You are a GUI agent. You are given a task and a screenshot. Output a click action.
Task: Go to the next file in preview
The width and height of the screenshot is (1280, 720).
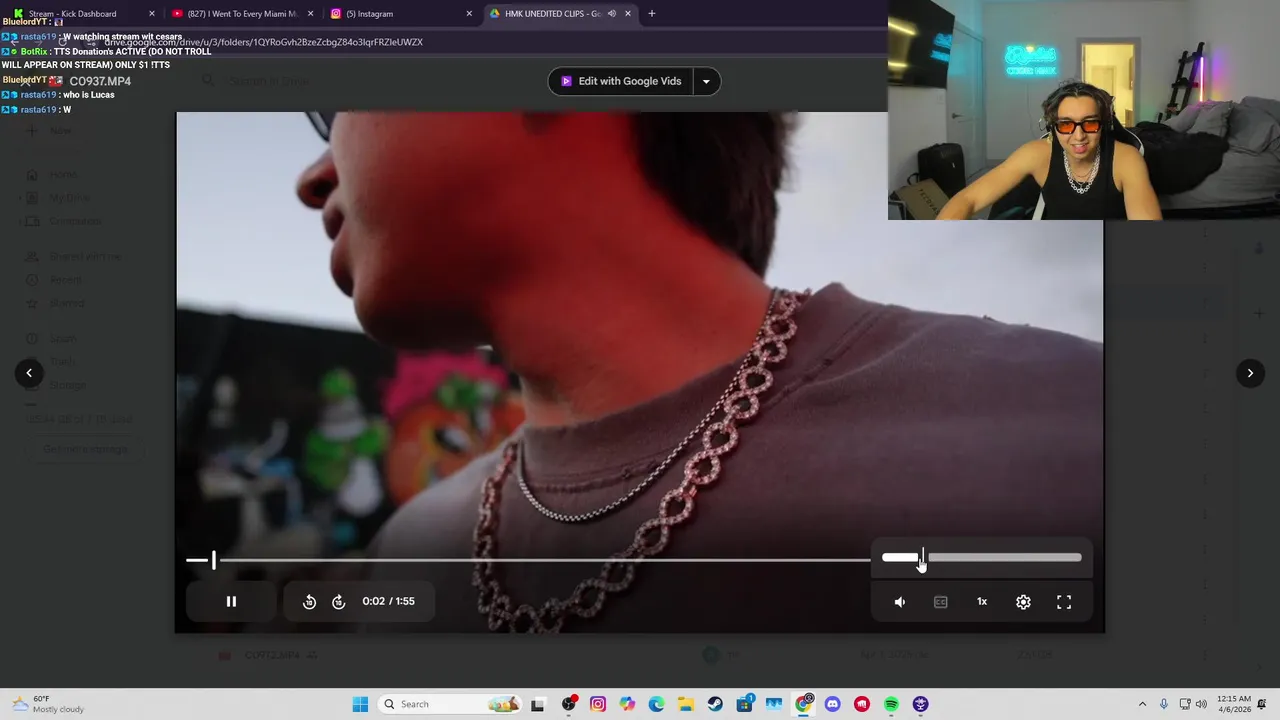(x=1250, y=373)
